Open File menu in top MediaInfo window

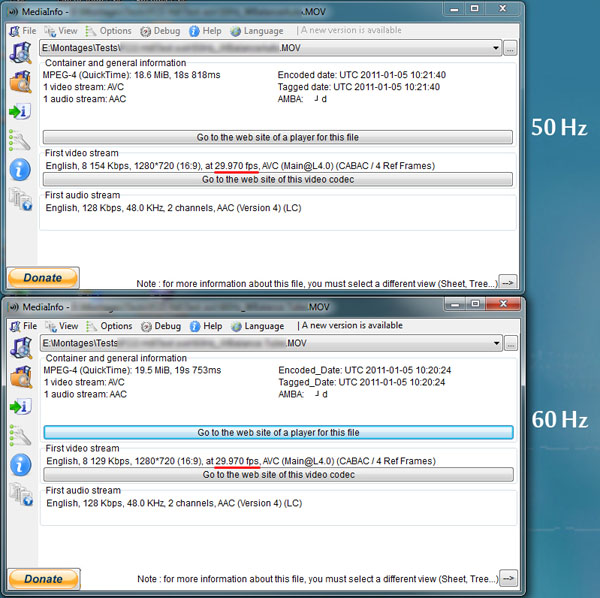23,31
